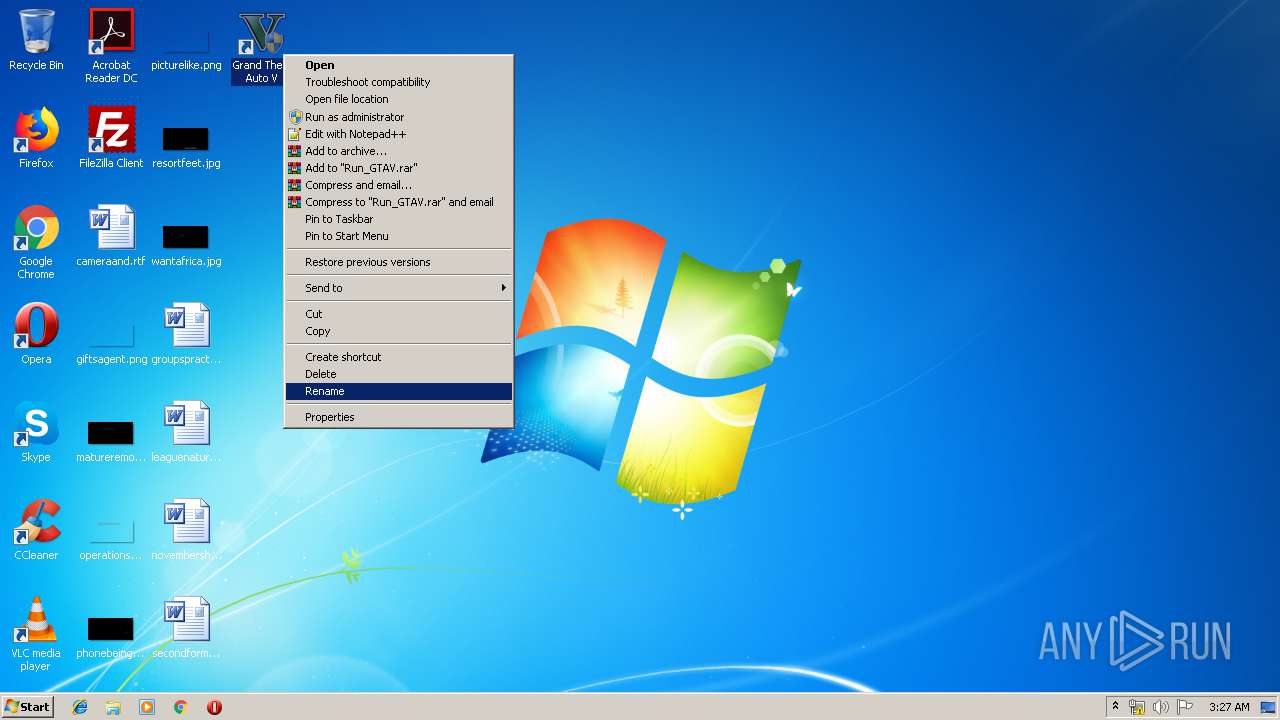Image resolution: width=1280 pixels, height=720 pixels.
Task: Choose Open file location
Action: (x=399, y=99)
